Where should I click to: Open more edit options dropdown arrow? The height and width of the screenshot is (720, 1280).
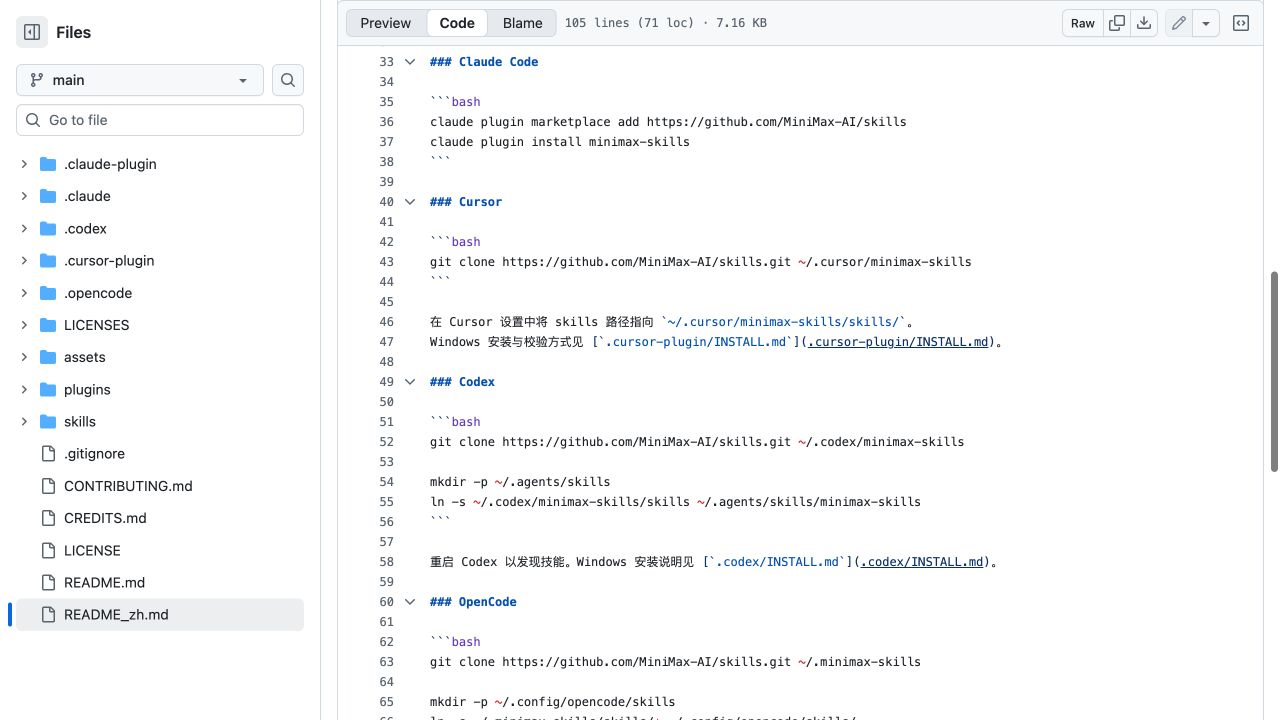(1206, 23)
